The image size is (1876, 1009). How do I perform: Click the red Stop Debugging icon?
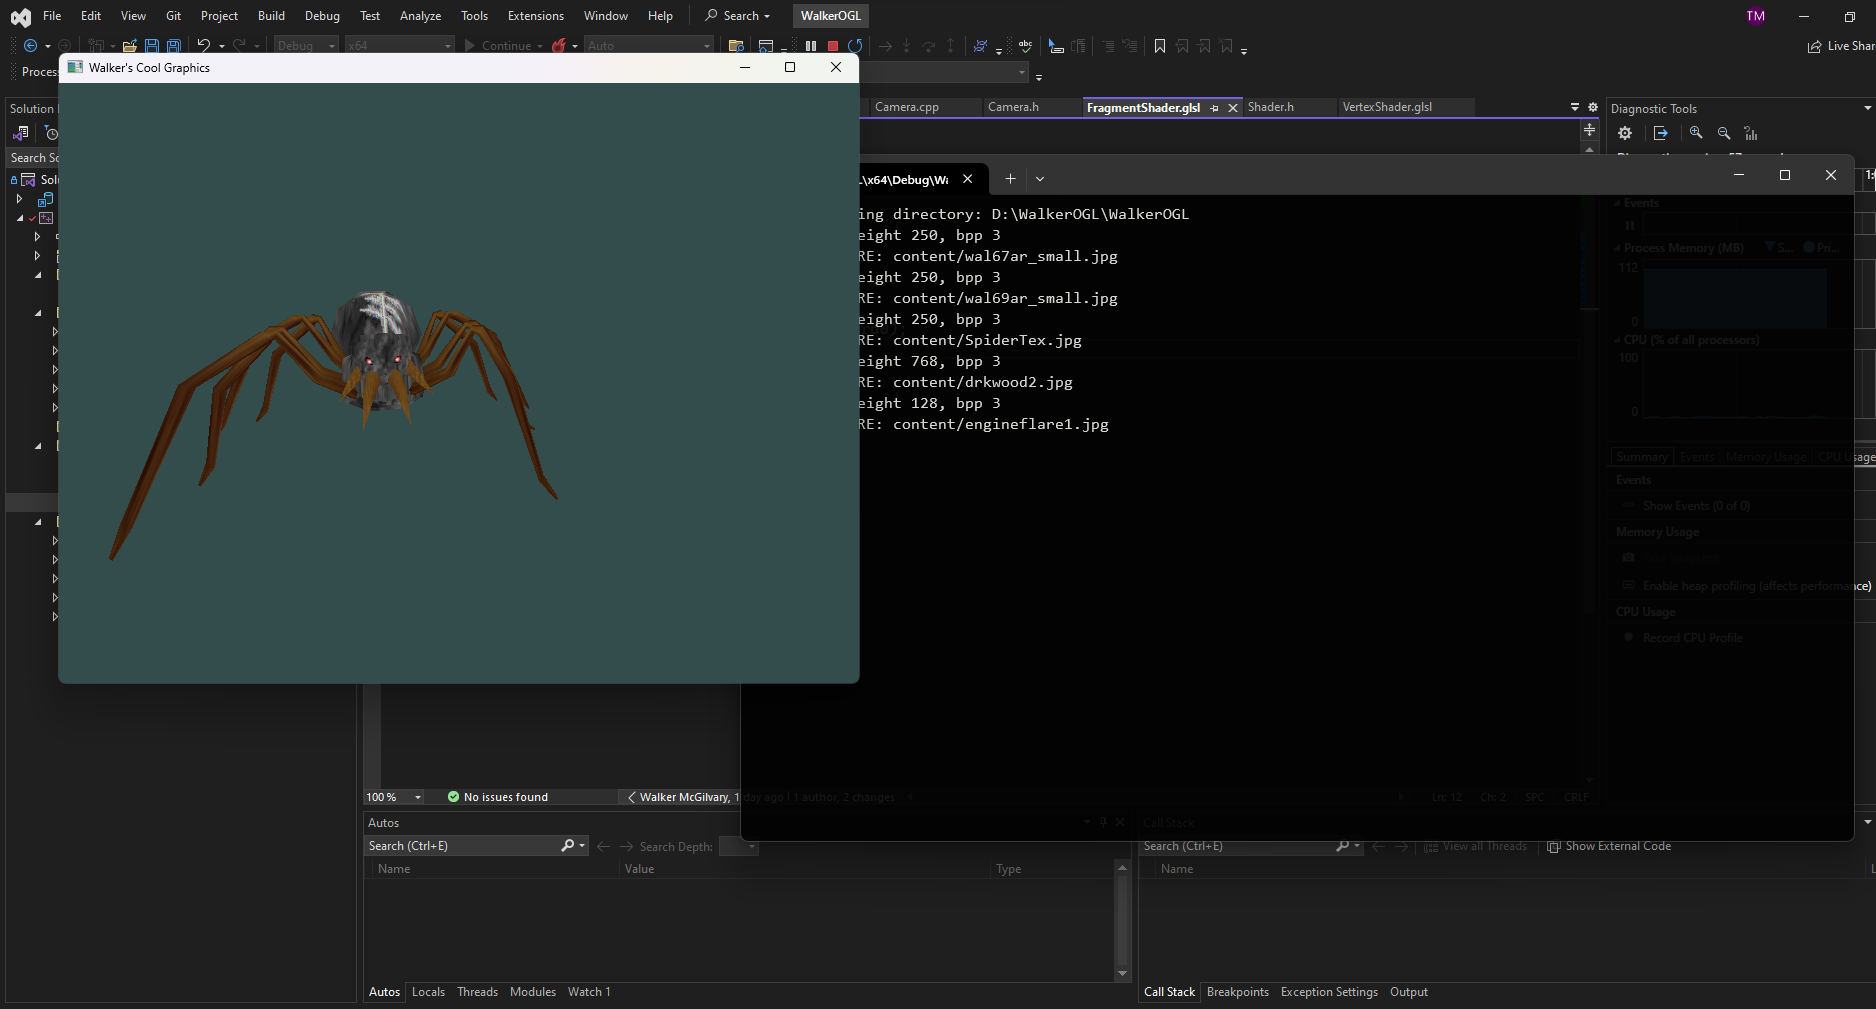tap(833, 46)
